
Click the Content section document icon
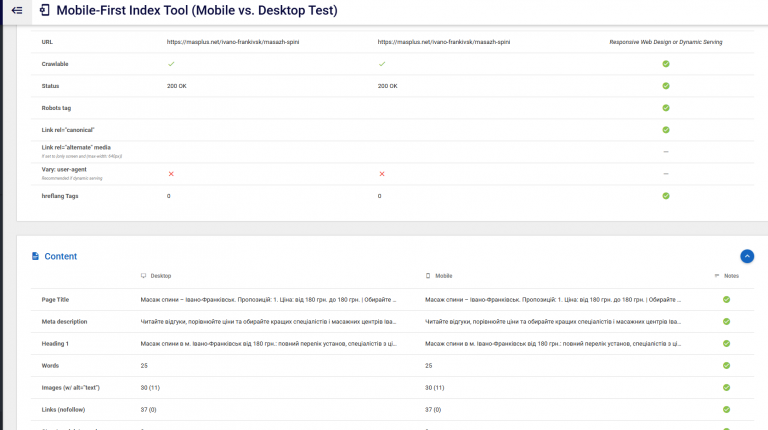pyautogui.click(x=35, y=256)
